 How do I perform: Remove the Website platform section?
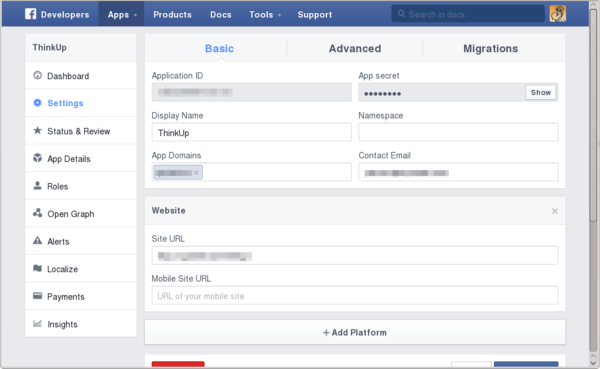[554, 211]
